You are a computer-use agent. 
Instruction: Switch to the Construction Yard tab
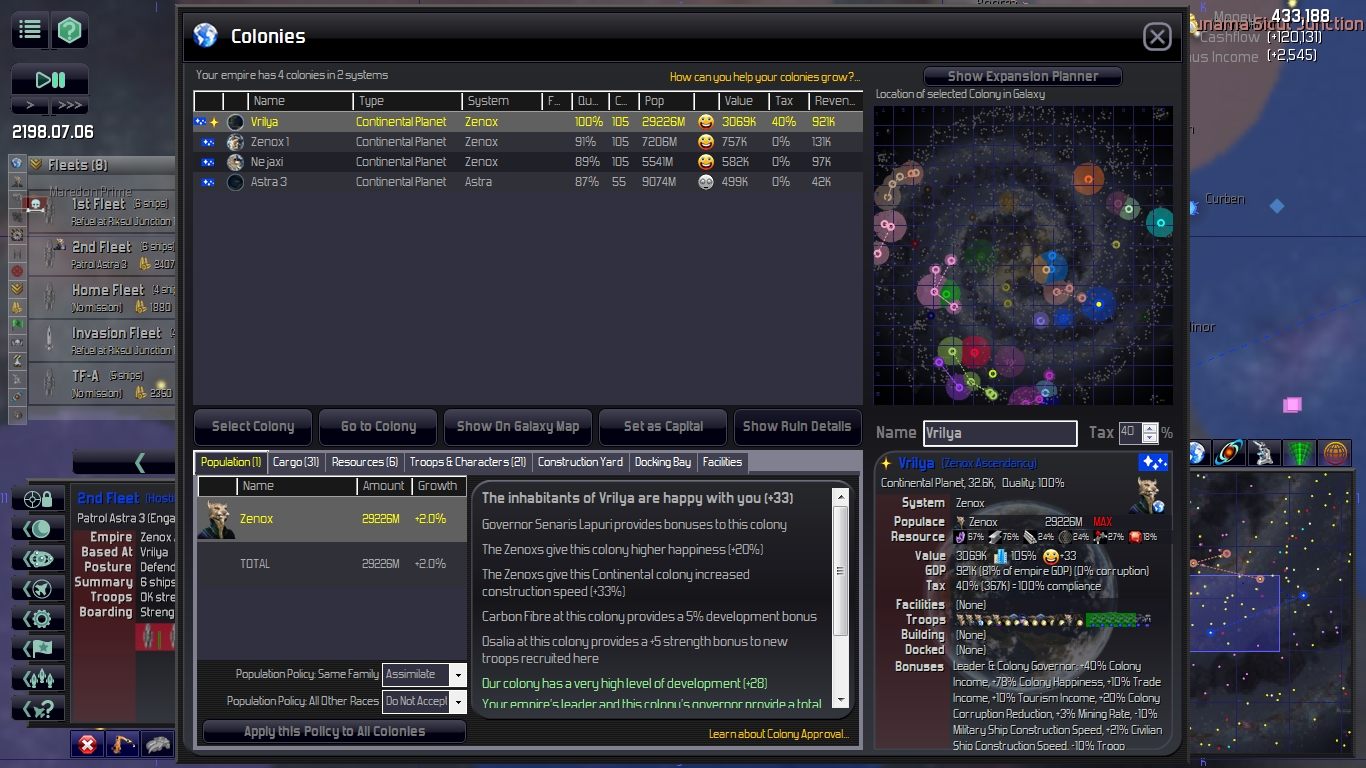[x=580, y=462]
